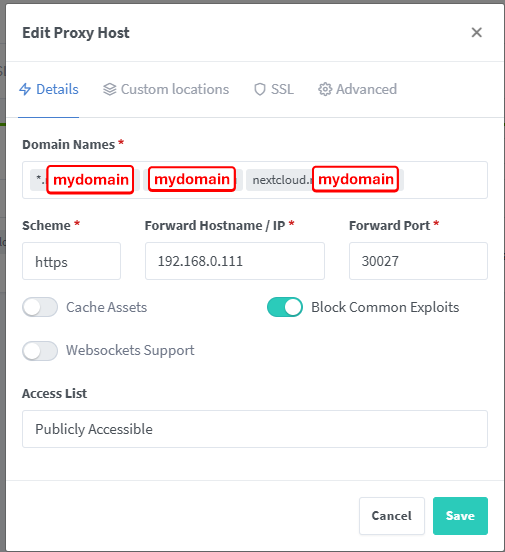
Task: Click the Save button
Action: click(460, 516)
